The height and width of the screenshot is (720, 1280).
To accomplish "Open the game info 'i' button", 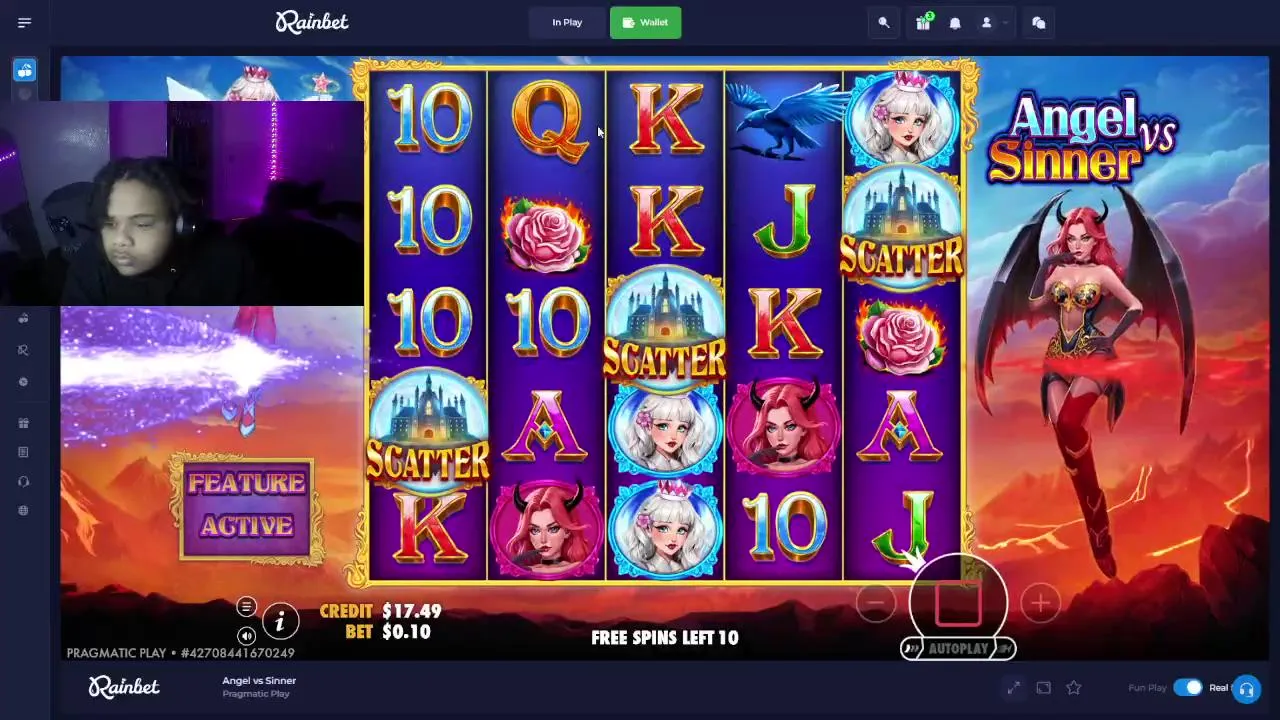I will click(280, 622).
